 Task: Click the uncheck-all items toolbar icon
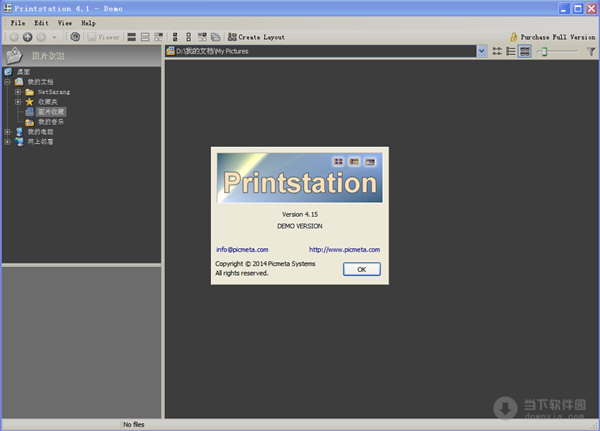188,37
